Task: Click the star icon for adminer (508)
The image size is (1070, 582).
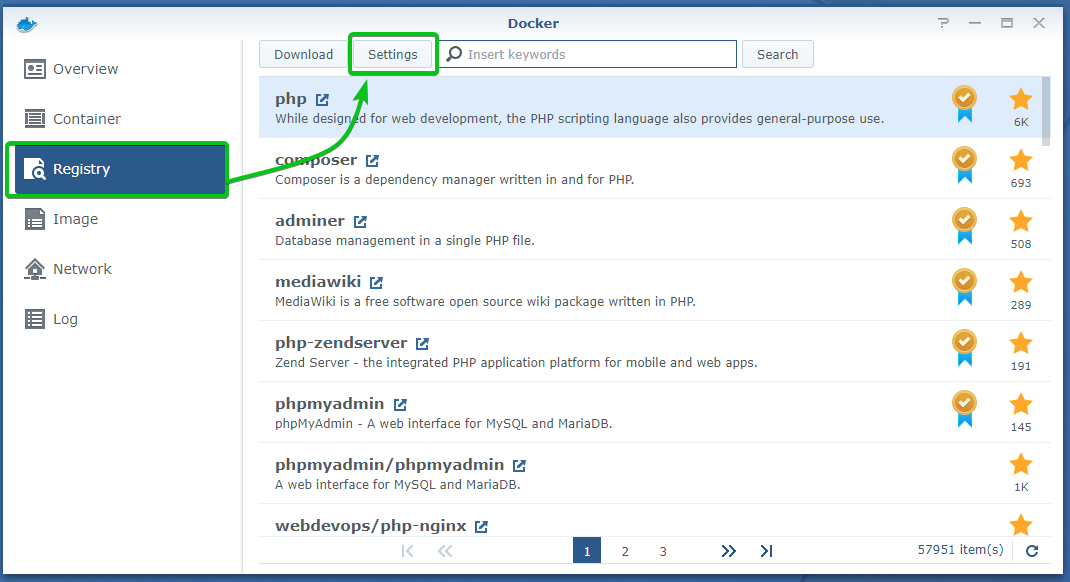Action: coord(1021,221)
